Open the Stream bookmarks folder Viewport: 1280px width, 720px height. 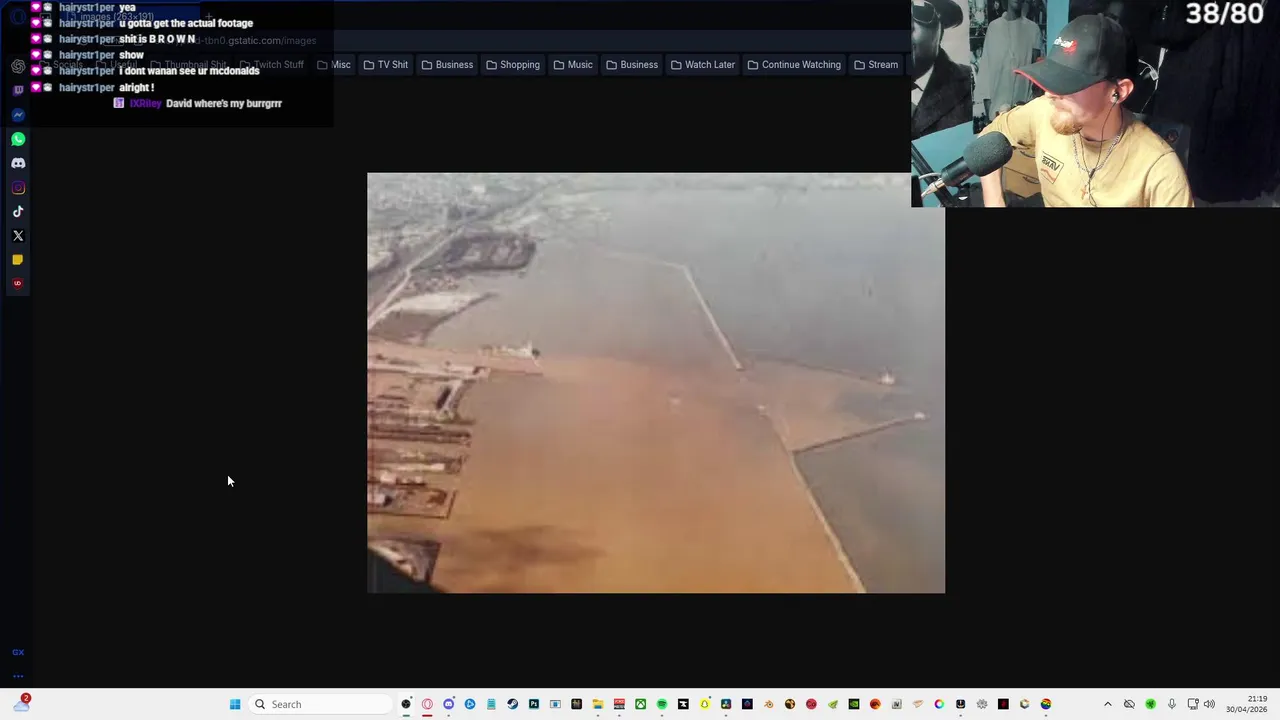[x=876, y=65]
